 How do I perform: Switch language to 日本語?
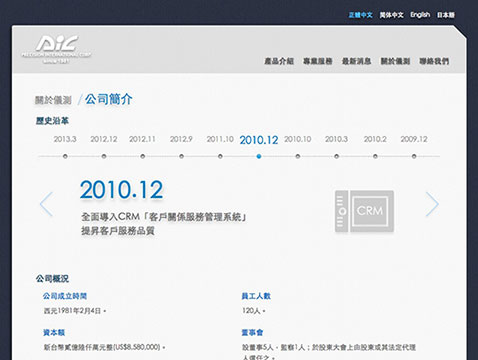pyautogui.click(x=446, y=15)
